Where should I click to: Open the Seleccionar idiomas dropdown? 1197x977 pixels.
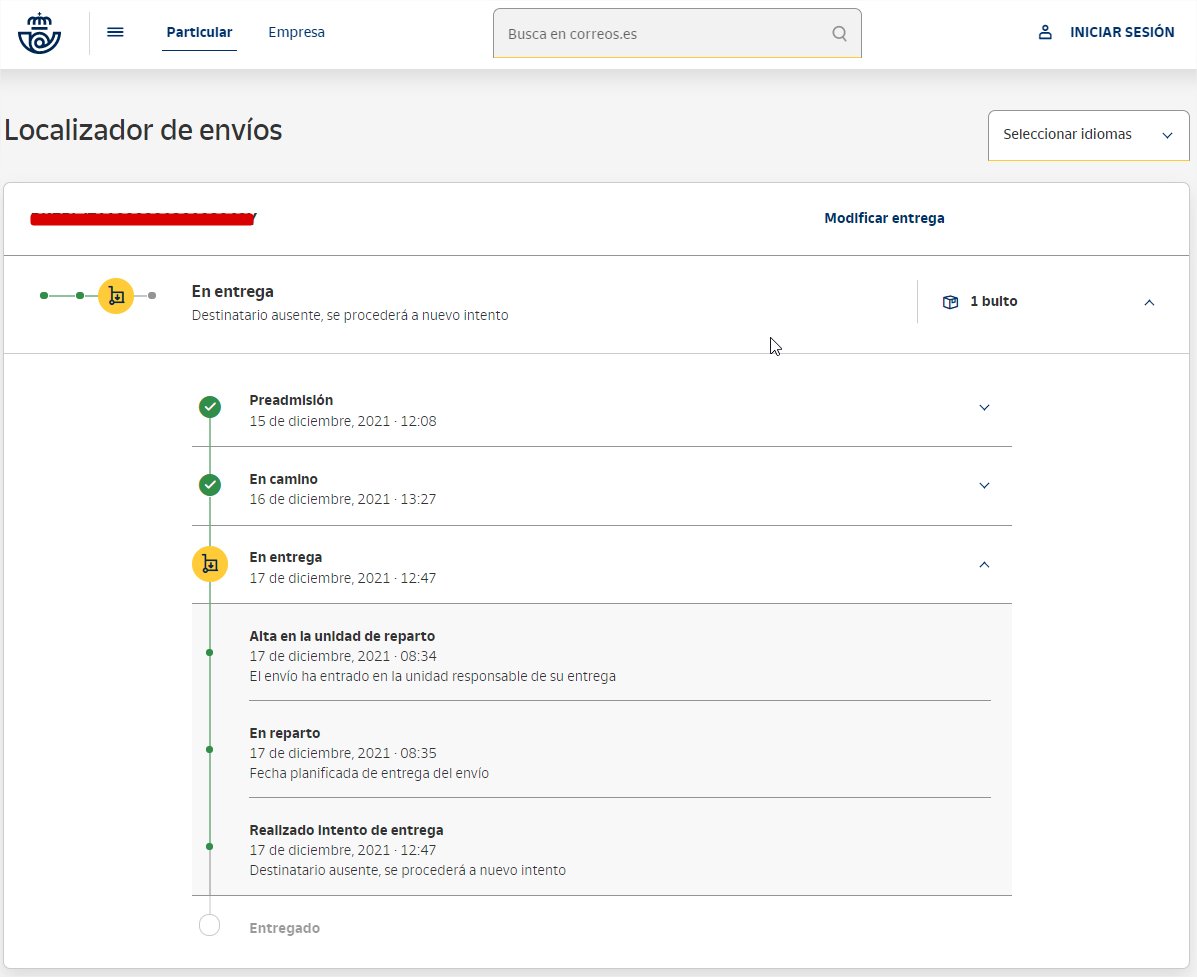click(1089, 135)
